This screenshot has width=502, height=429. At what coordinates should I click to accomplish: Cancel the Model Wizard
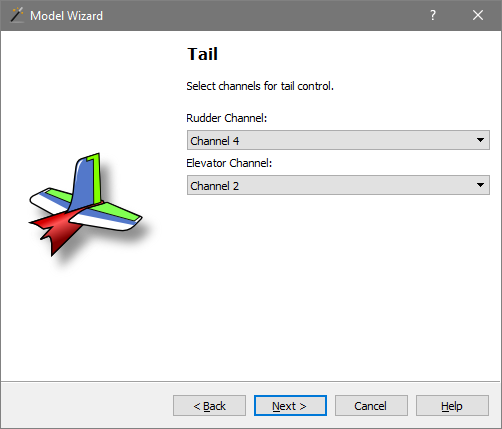click(x=371, y=406)
